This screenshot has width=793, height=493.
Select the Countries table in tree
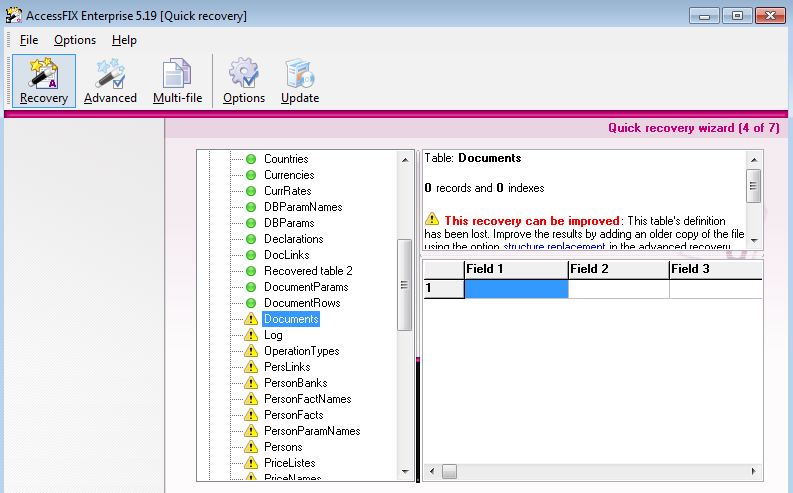286,159
